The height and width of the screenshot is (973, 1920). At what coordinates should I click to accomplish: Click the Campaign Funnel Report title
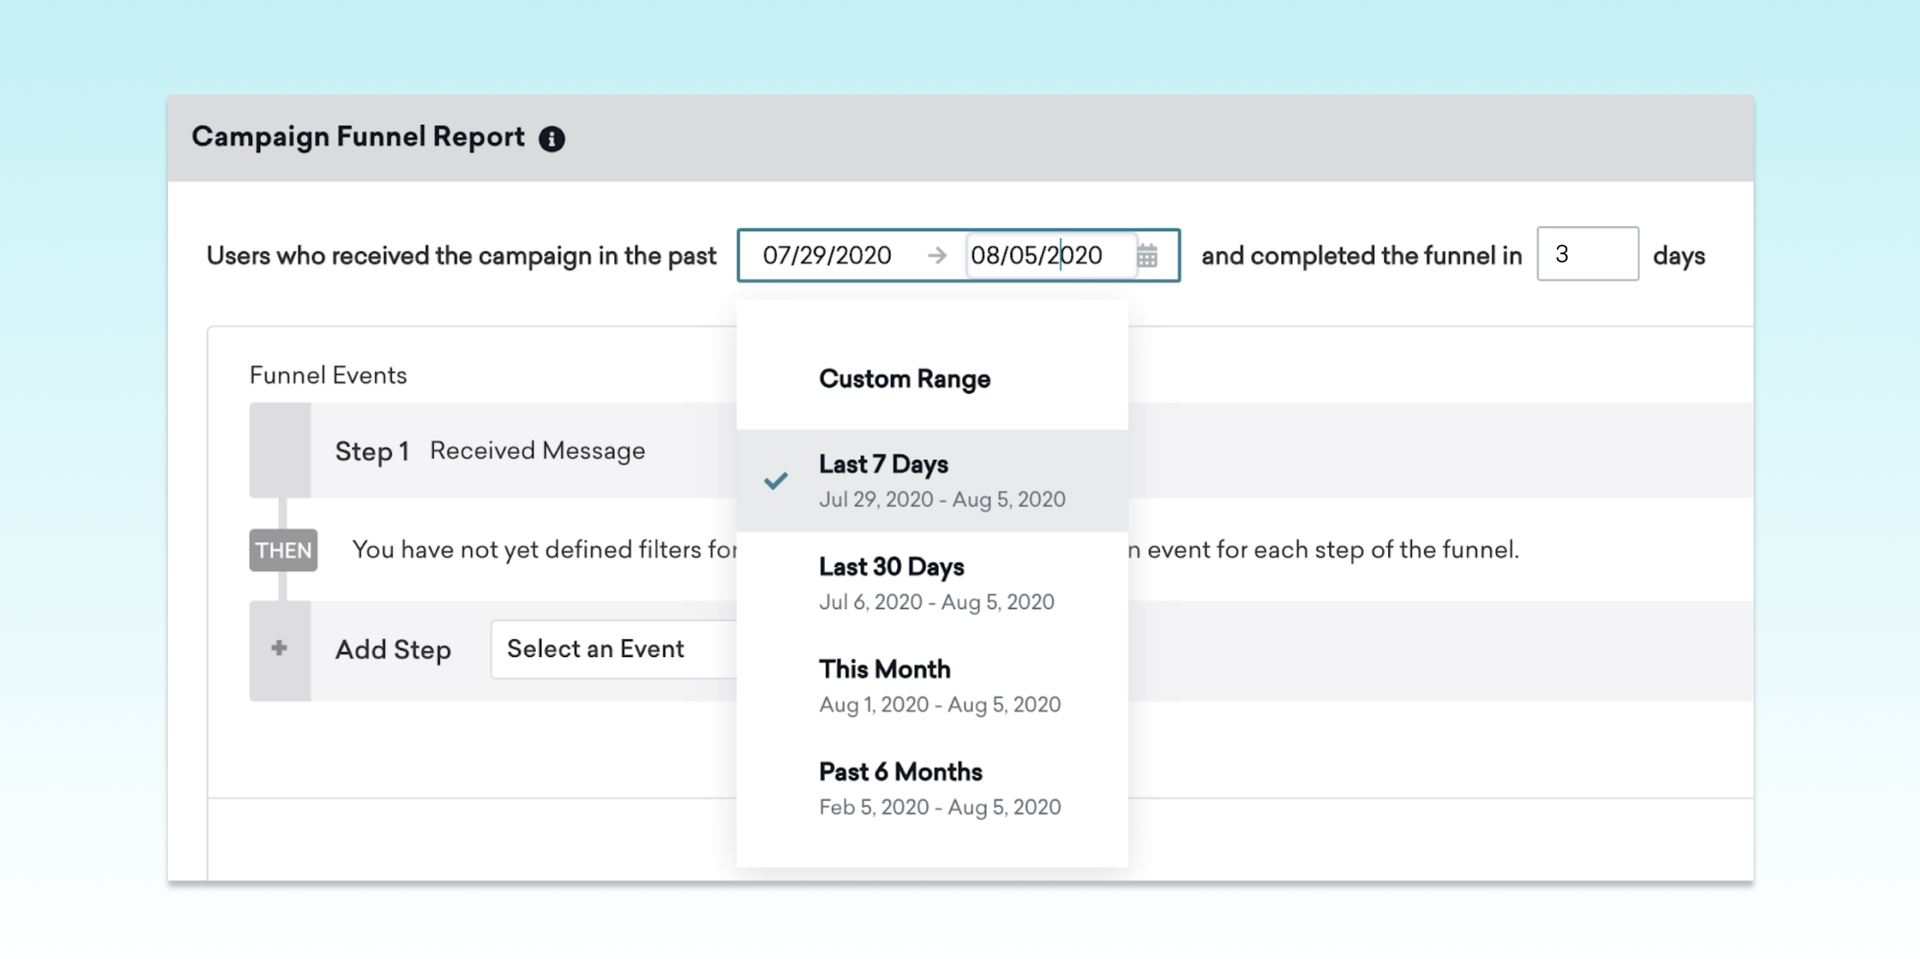[358, 137]
